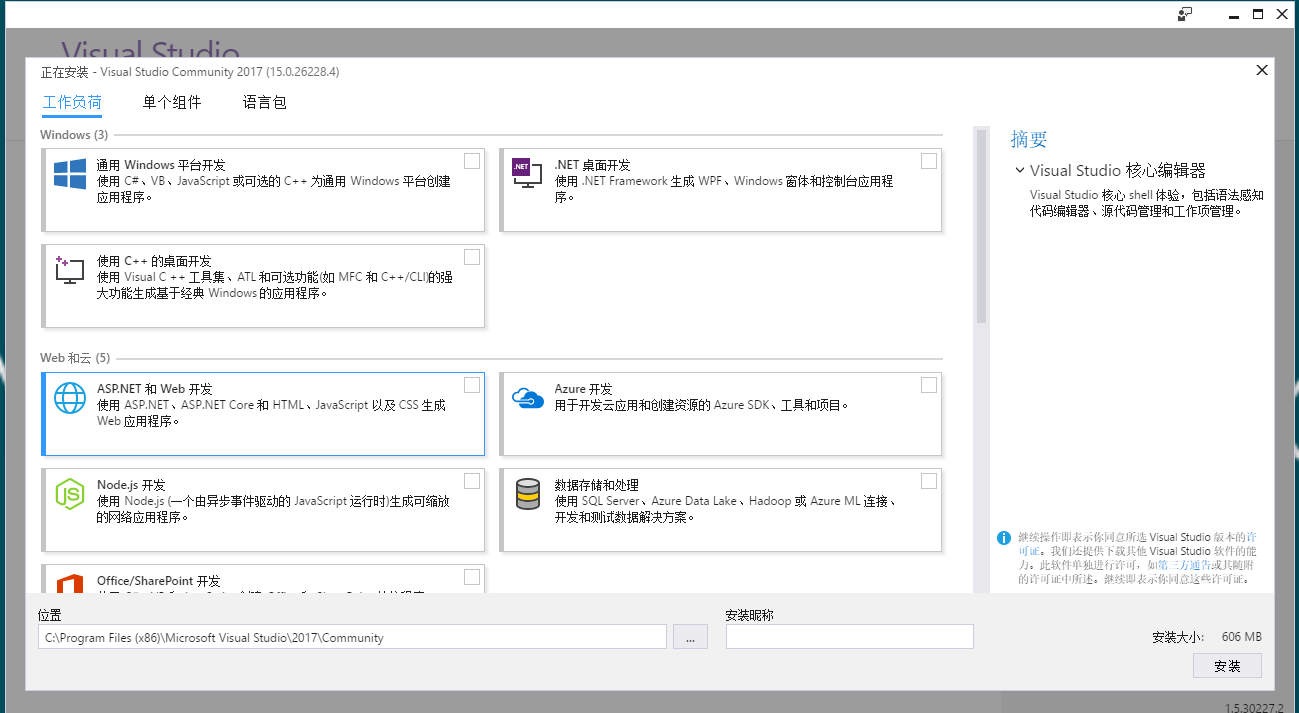Close the Visual Studio Community 2017 install dialog
The height and width of the screenshot is (713, 1299).
pos(1262,70)
